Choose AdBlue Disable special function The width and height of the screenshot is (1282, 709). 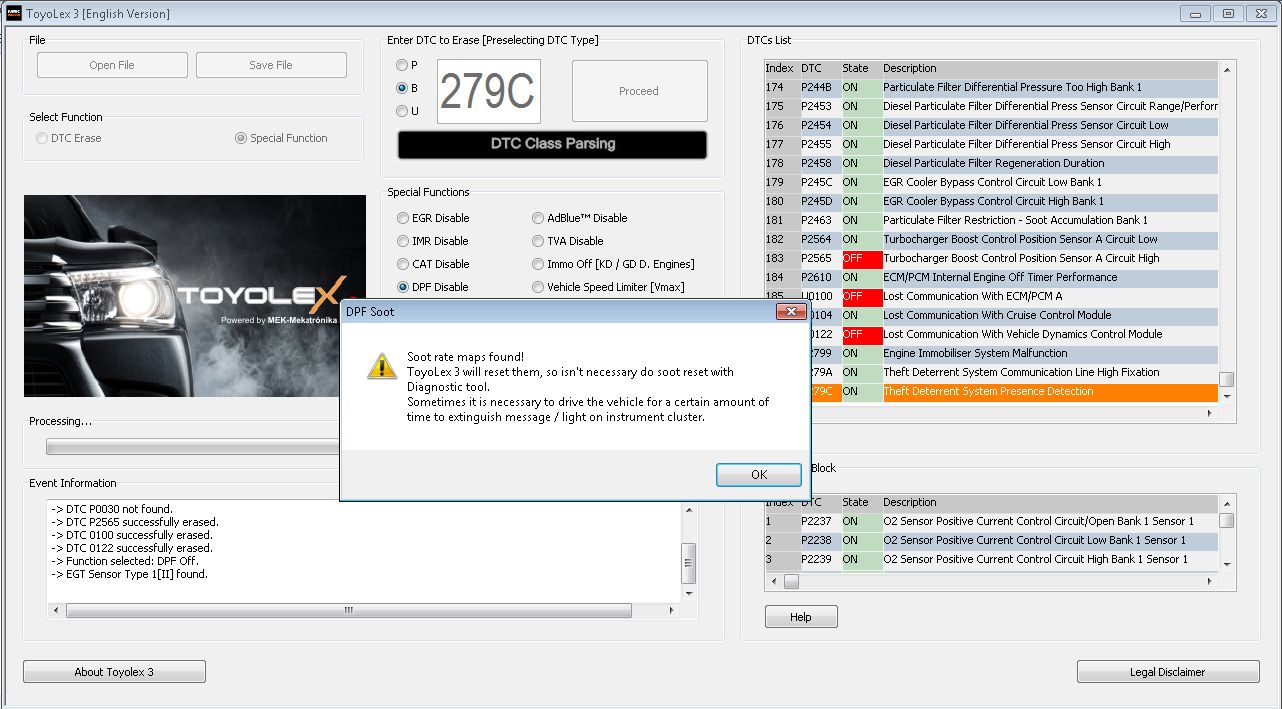click(x=539, y=218)
